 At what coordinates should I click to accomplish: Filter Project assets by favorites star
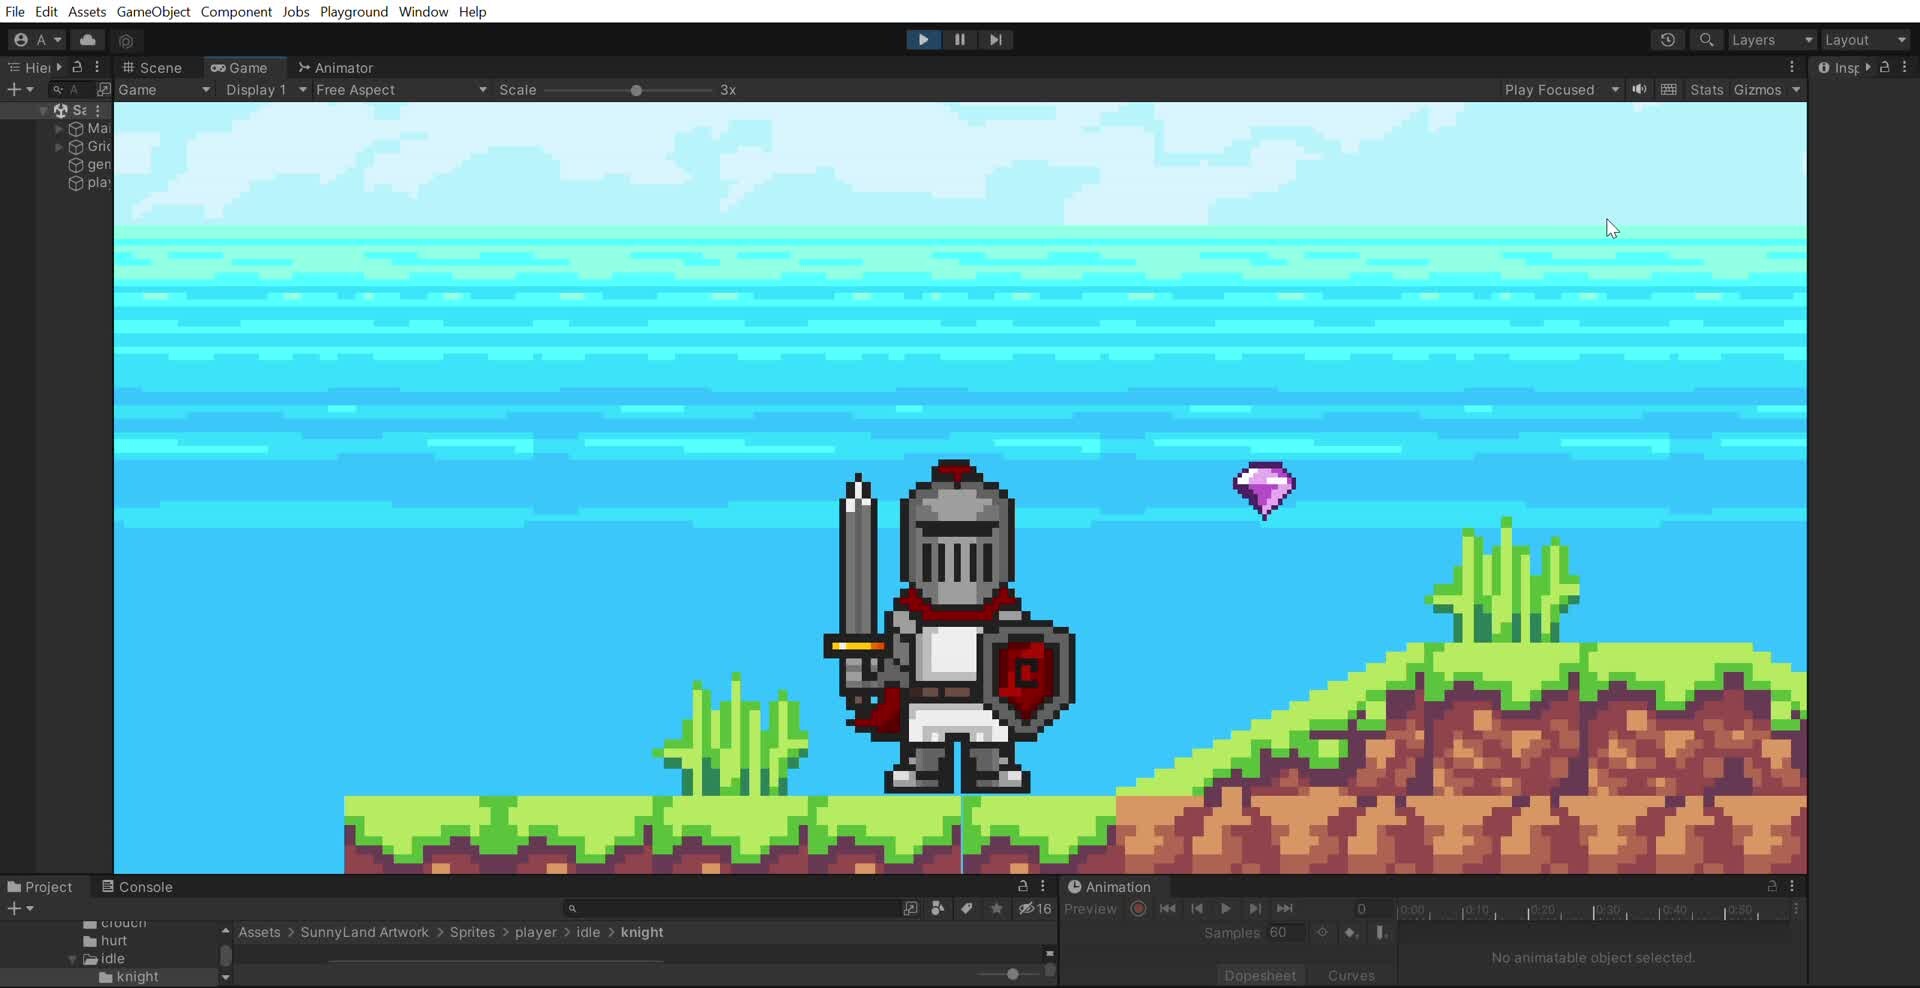[x=996, y=909]
